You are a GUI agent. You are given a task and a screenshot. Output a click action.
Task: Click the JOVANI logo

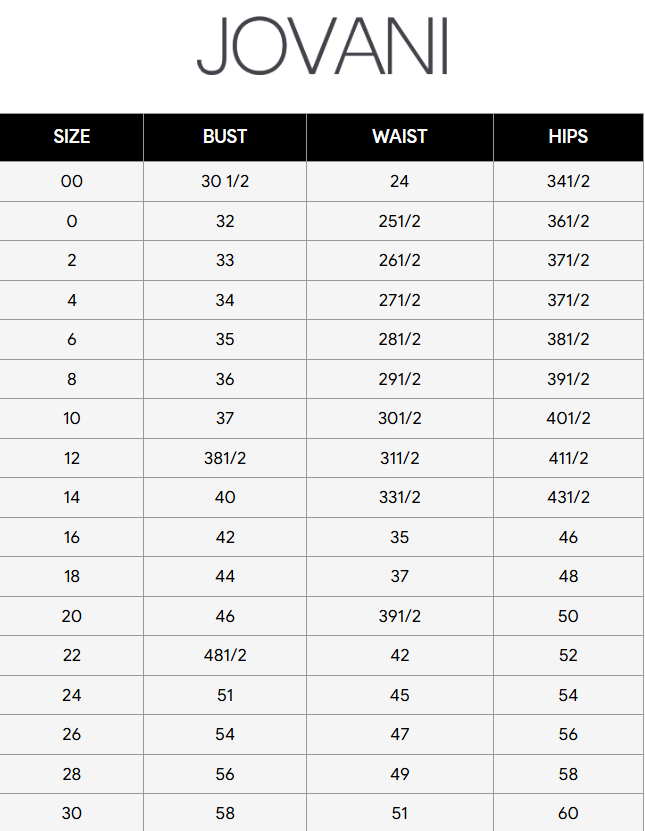tap(323, 46)
